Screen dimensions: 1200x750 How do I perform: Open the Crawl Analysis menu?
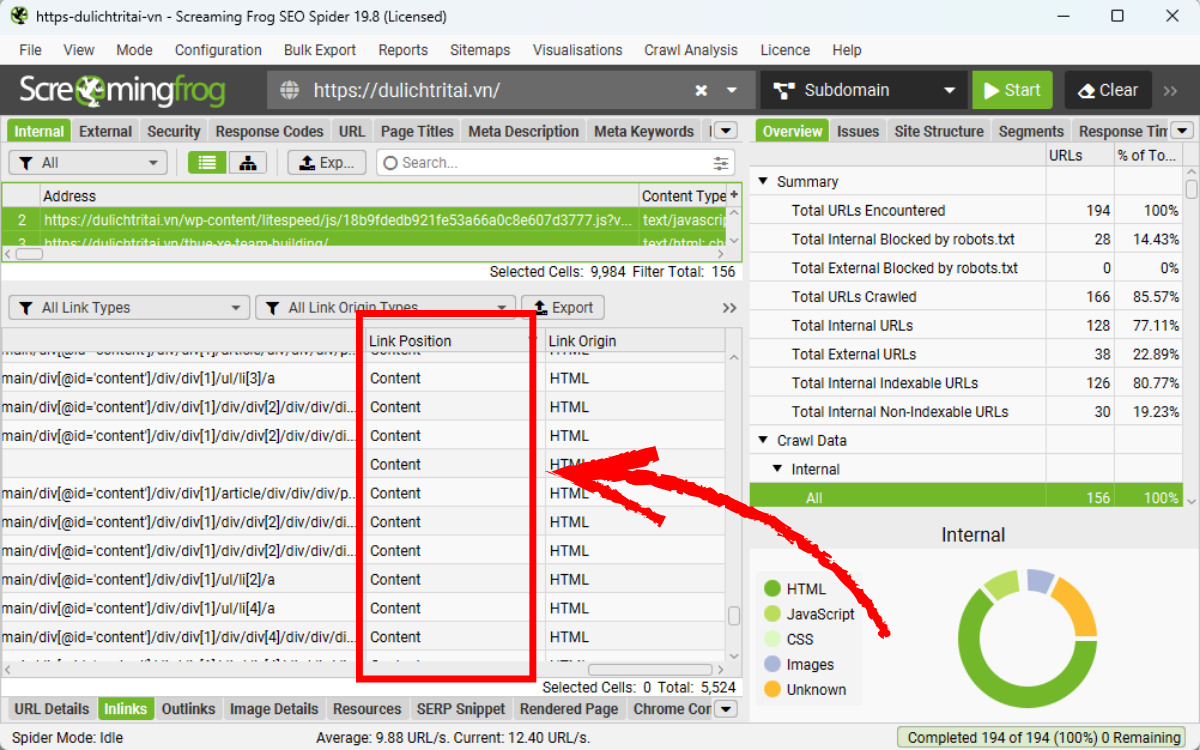[x=691, y=50]
